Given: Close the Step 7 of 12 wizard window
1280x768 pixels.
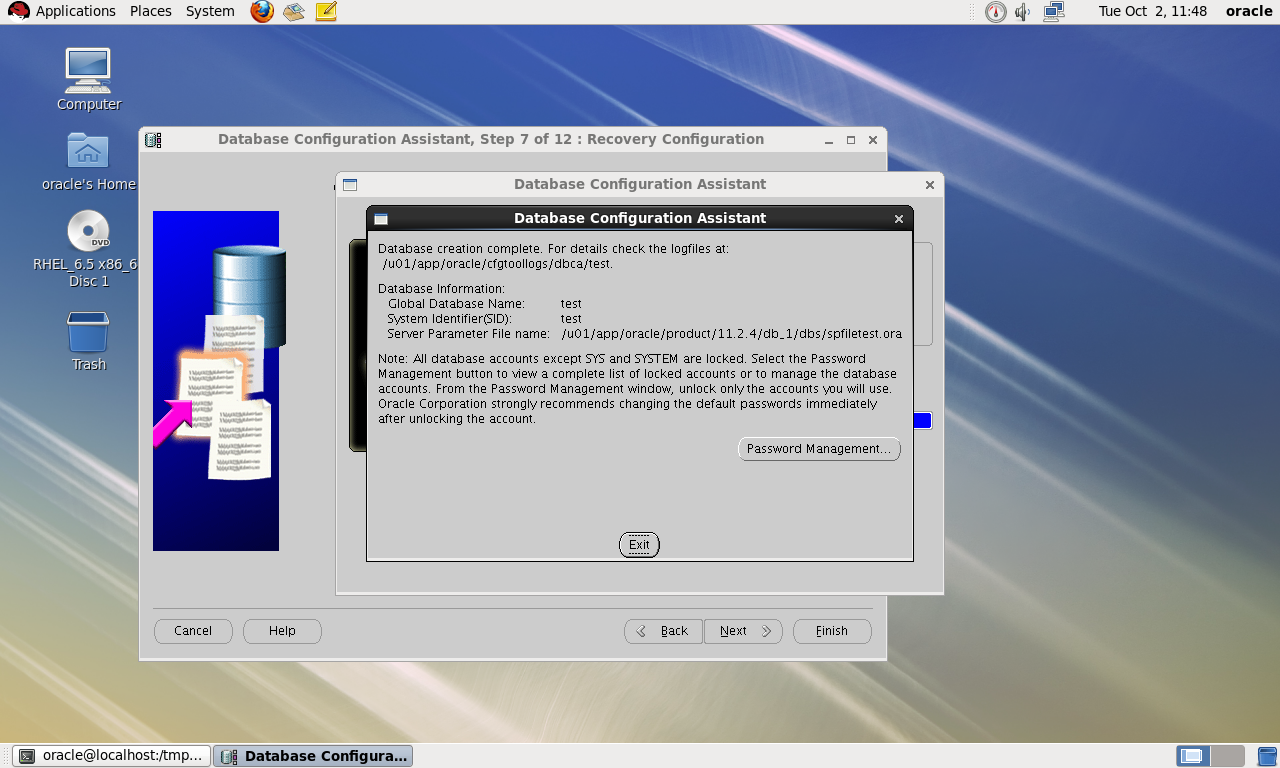Looking at the screenshot, I should pos(873,140).
